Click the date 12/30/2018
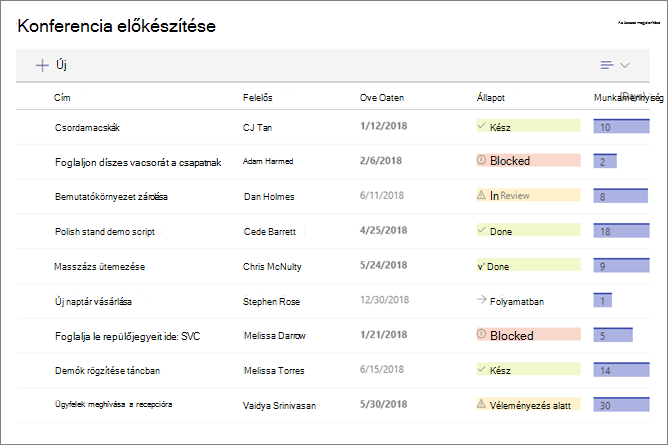This screenshot has width=668, height=445. 384,300
